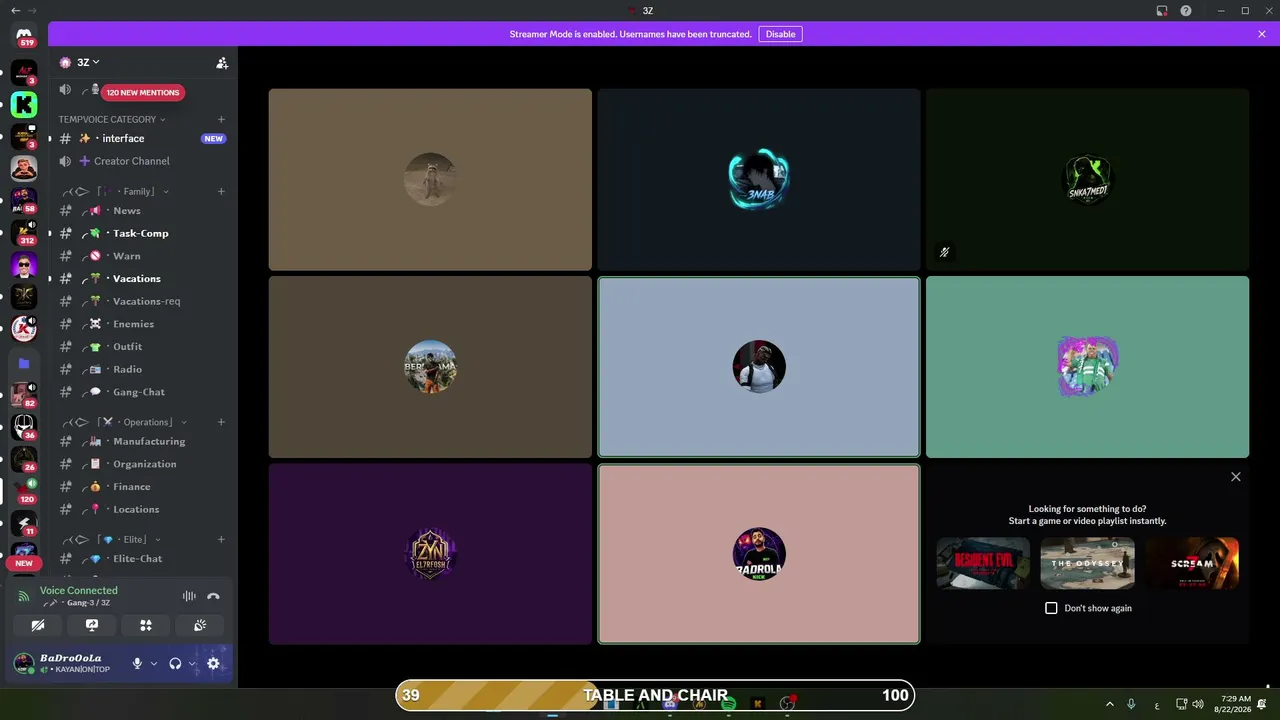Open microphone input options chevron
The height and width of the screenshot is (720, 1280).
153,663
